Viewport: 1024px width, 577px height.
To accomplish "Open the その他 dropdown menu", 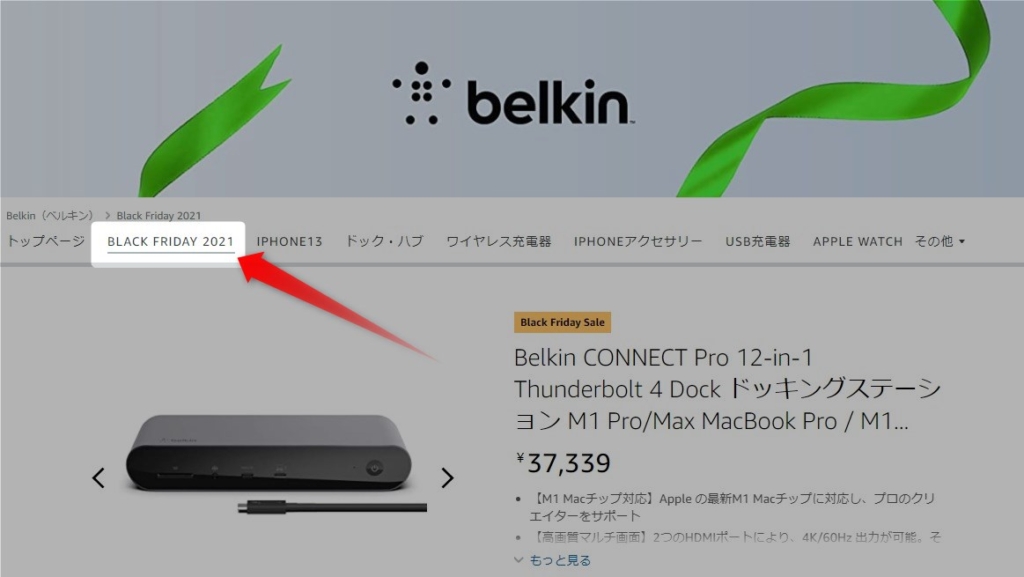I will click(x=940, y=242).
